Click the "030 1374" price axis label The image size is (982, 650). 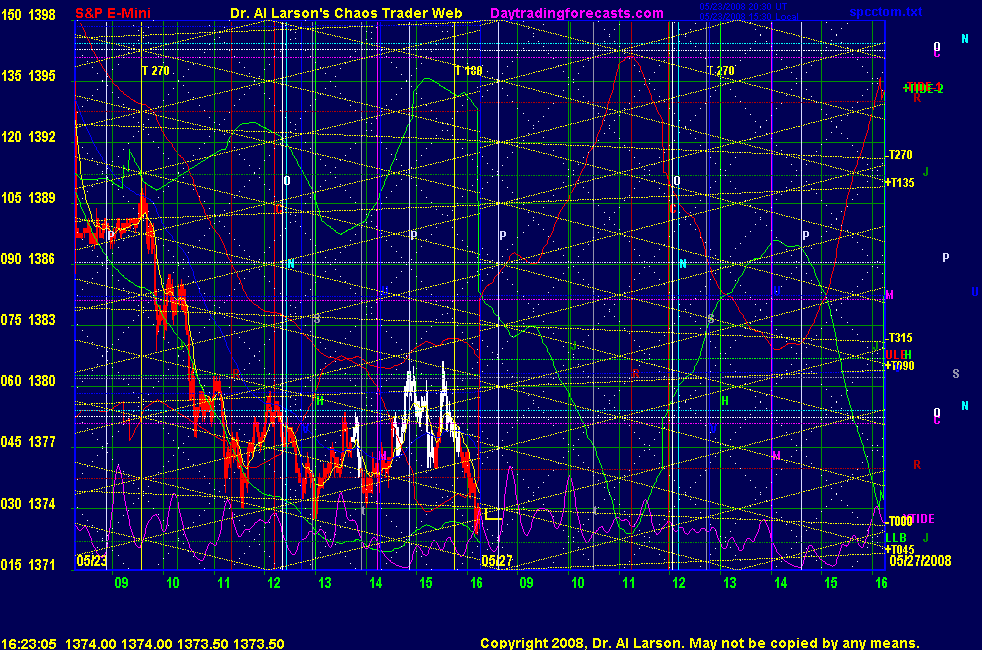[28, 503]
